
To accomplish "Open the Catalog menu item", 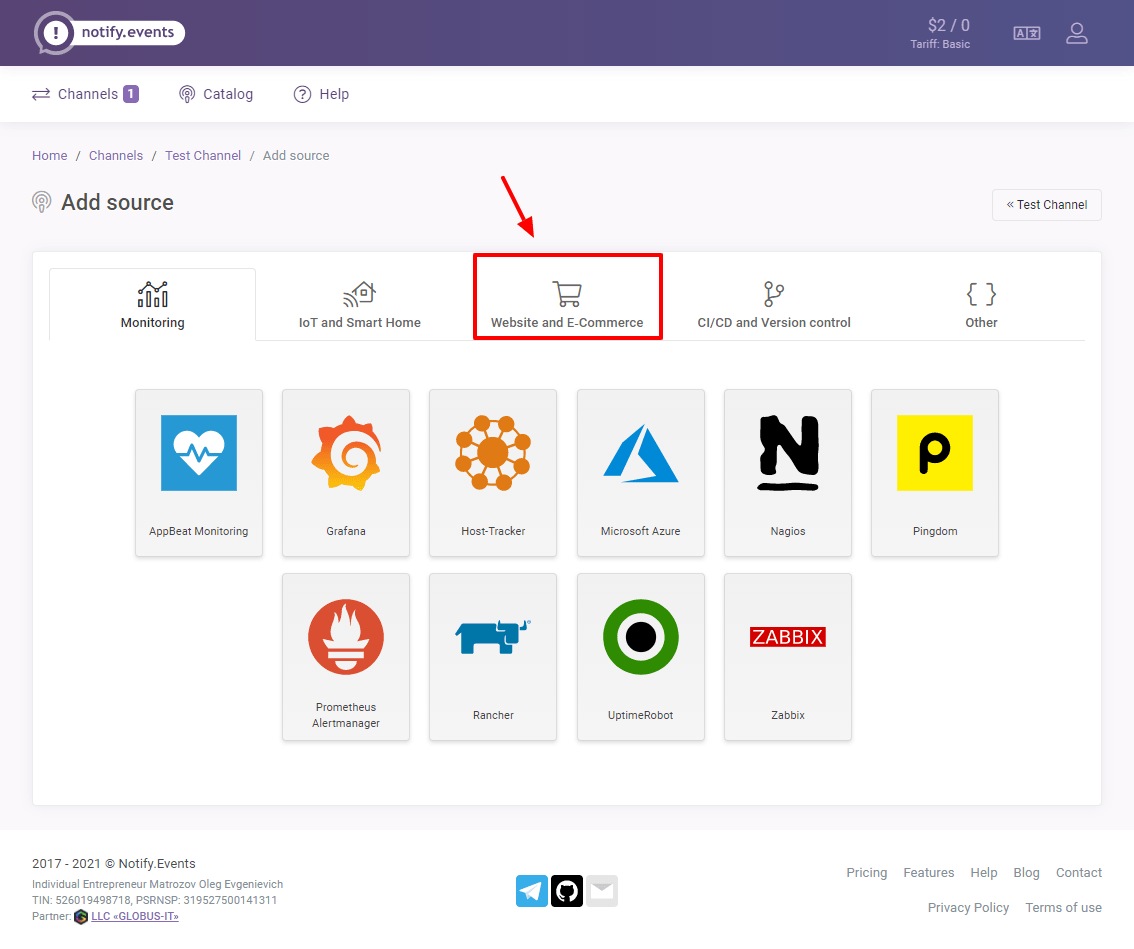I will 216,94.
